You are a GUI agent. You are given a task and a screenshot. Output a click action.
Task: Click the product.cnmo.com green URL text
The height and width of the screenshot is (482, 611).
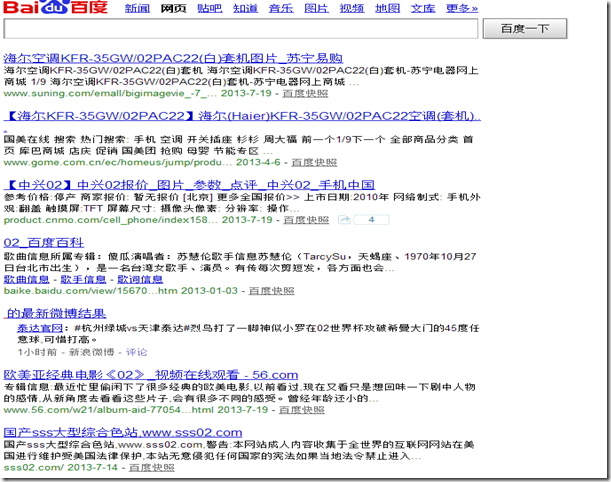click(111, 220)
